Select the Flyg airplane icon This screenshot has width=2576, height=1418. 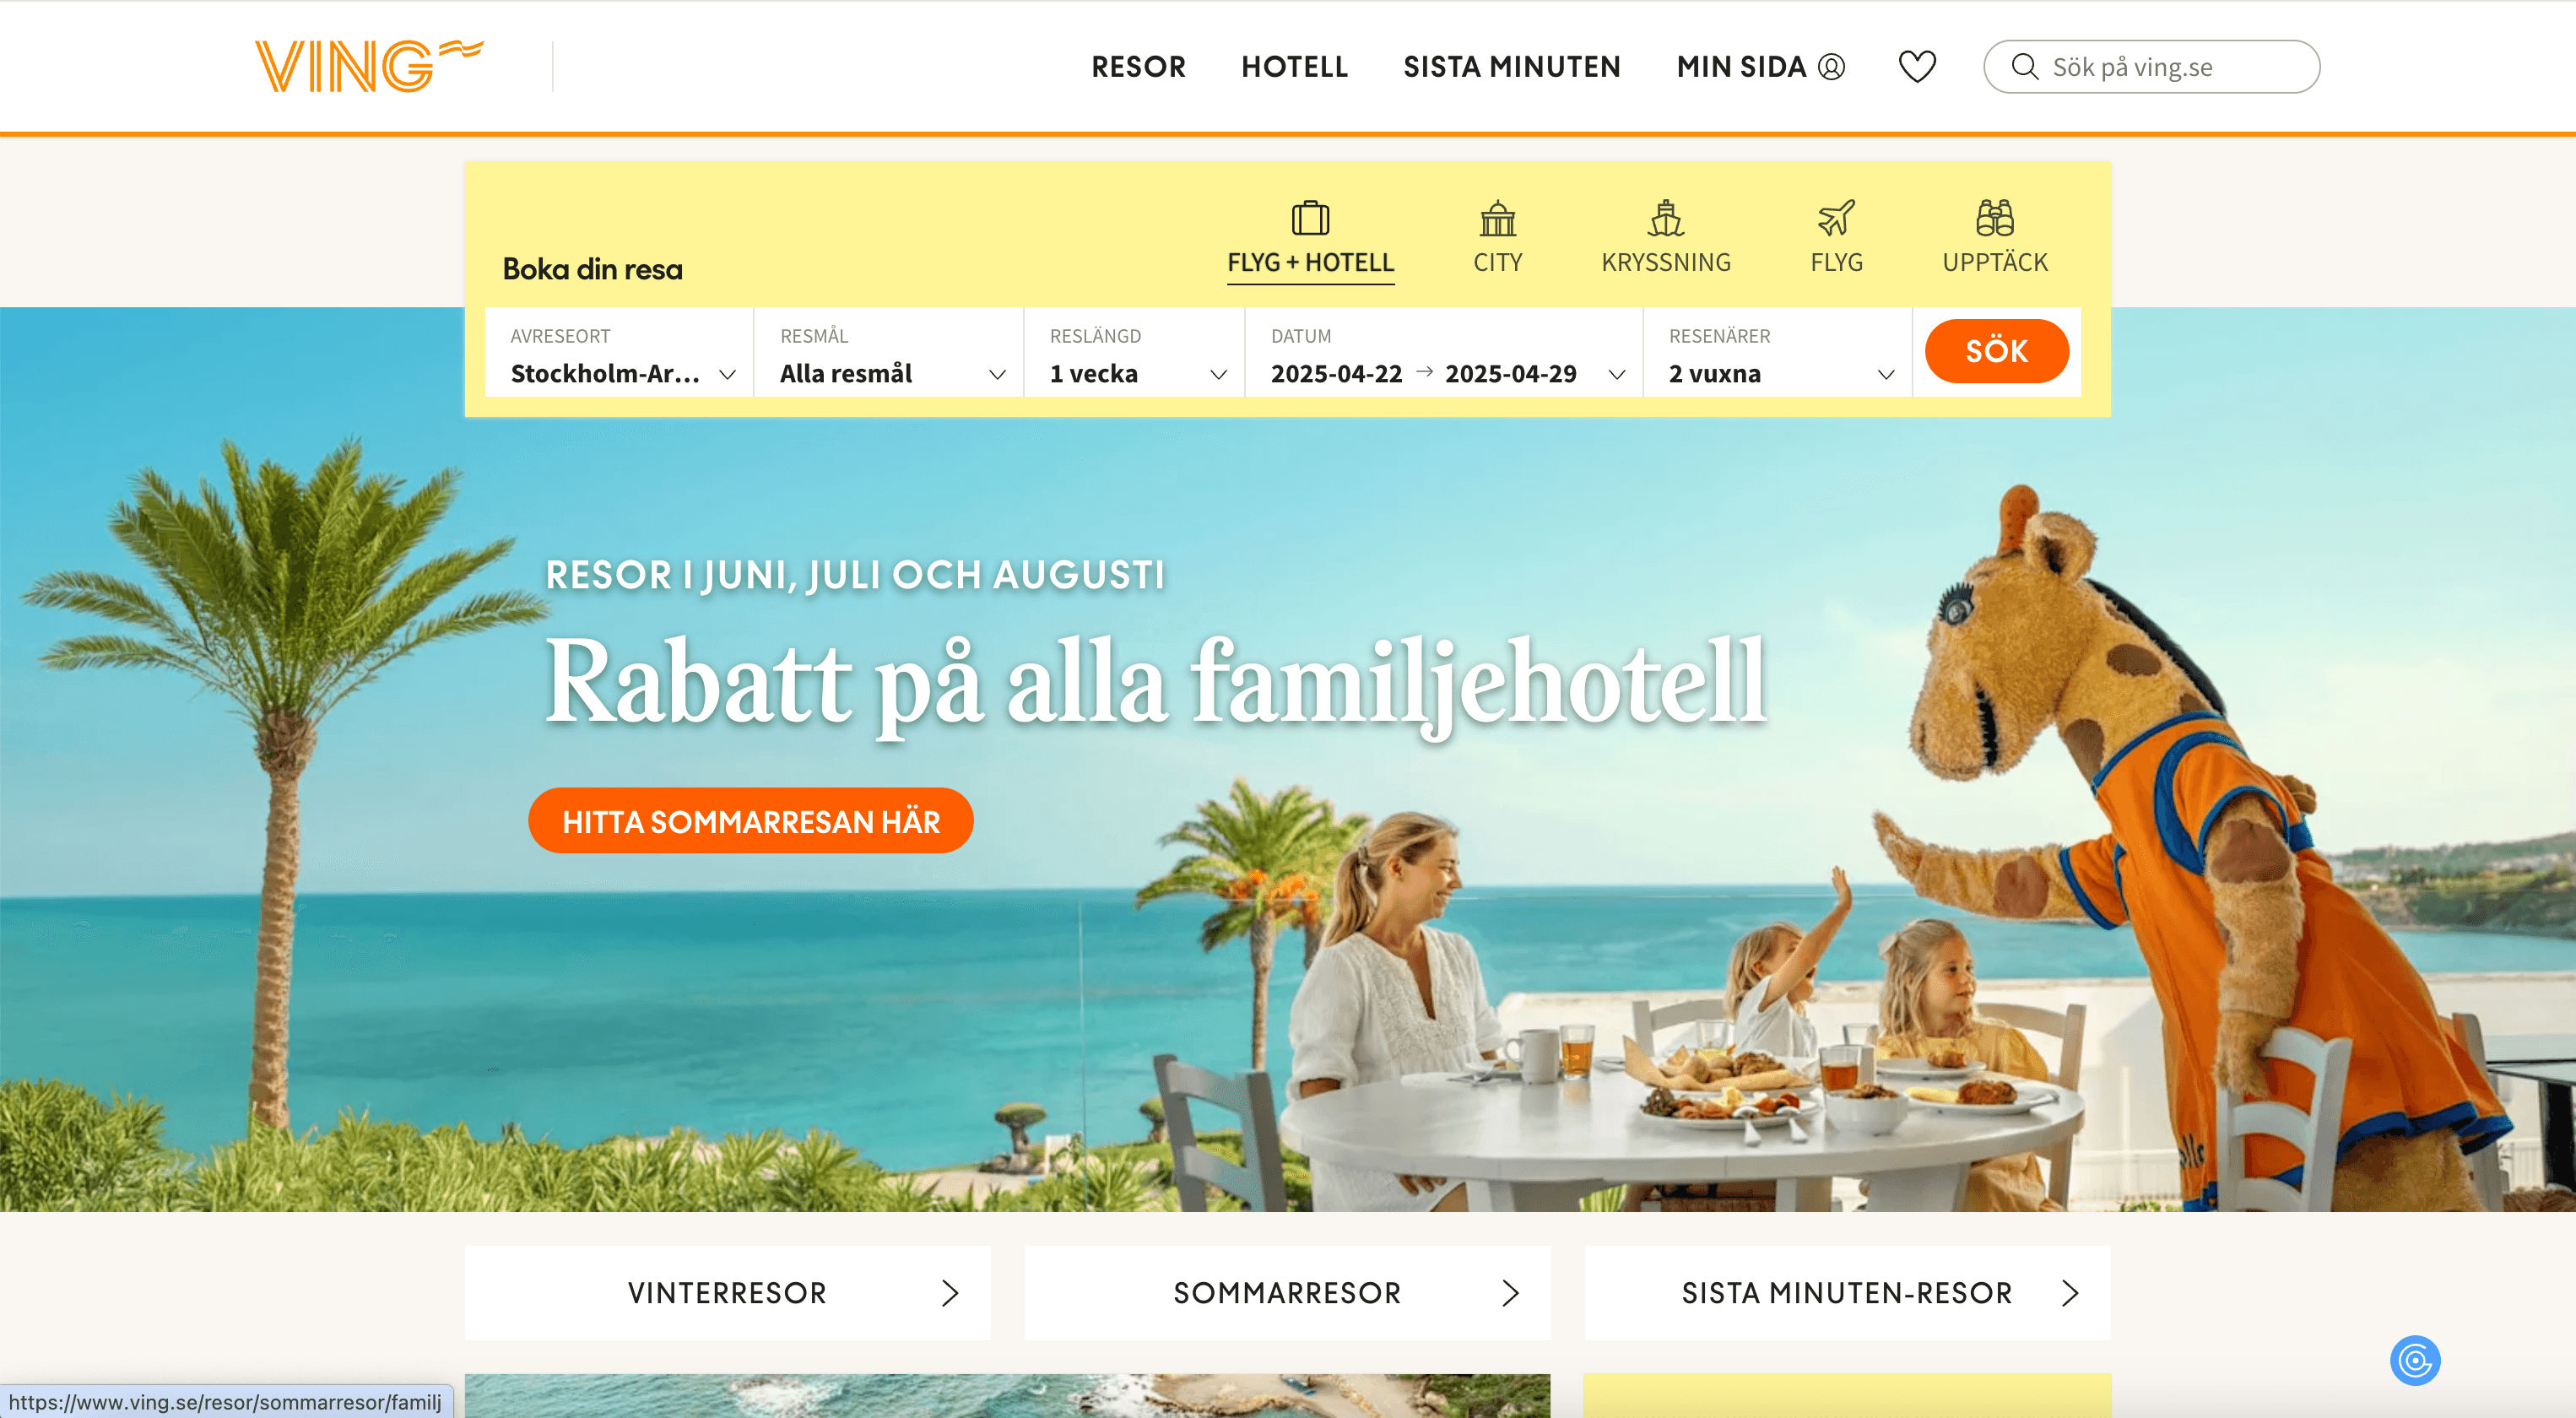coord(1836,218)
